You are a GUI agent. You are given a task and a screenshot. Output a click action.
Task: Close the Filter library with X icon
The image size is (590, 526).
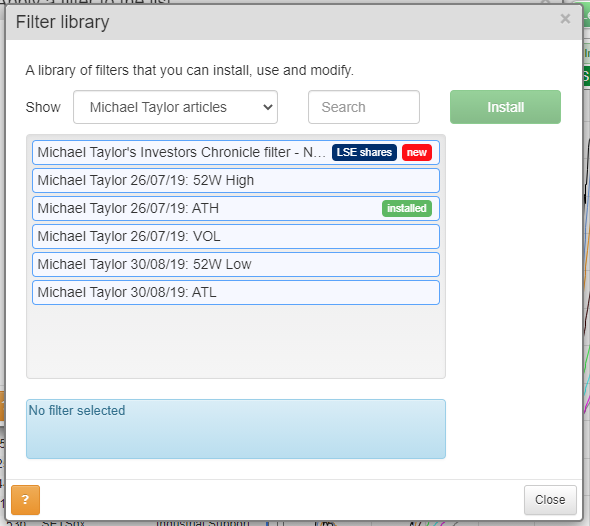tap(565, 19)
